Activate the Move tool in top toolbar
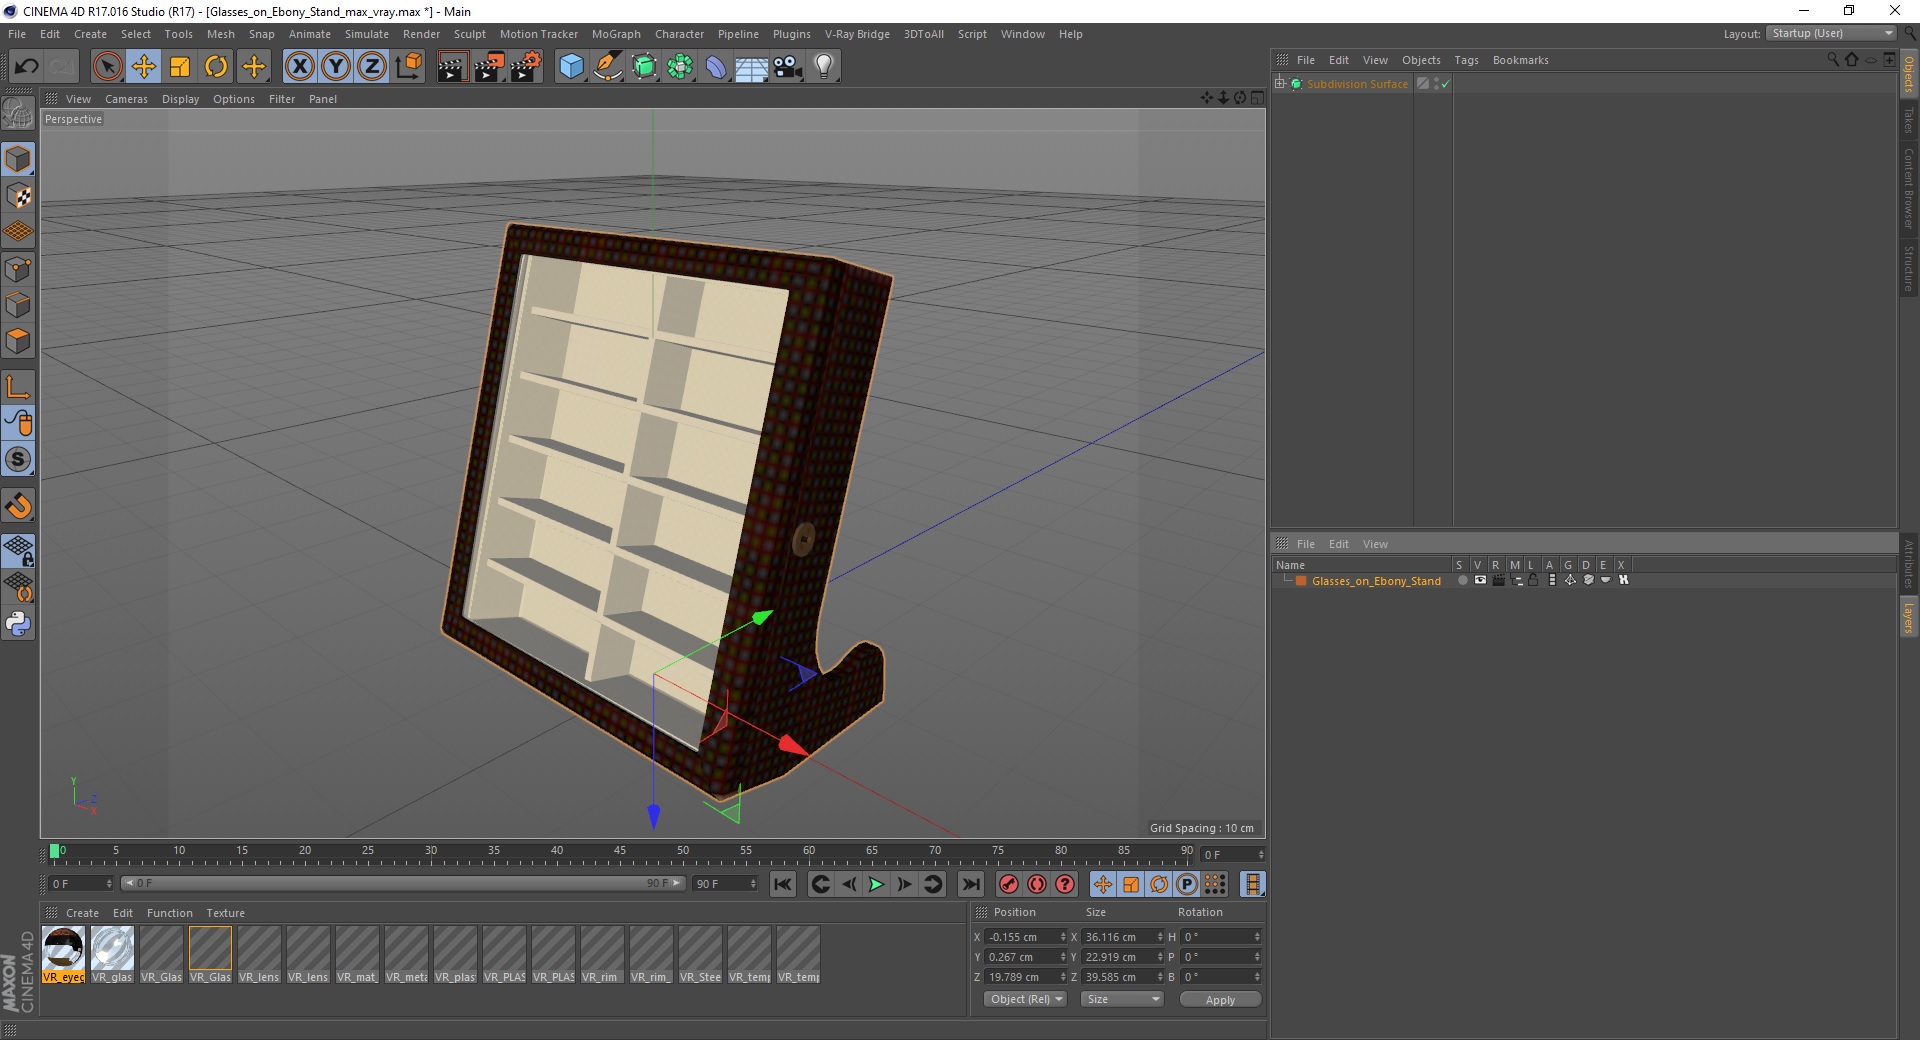The image size is (1920, 1040). point(143,67)
